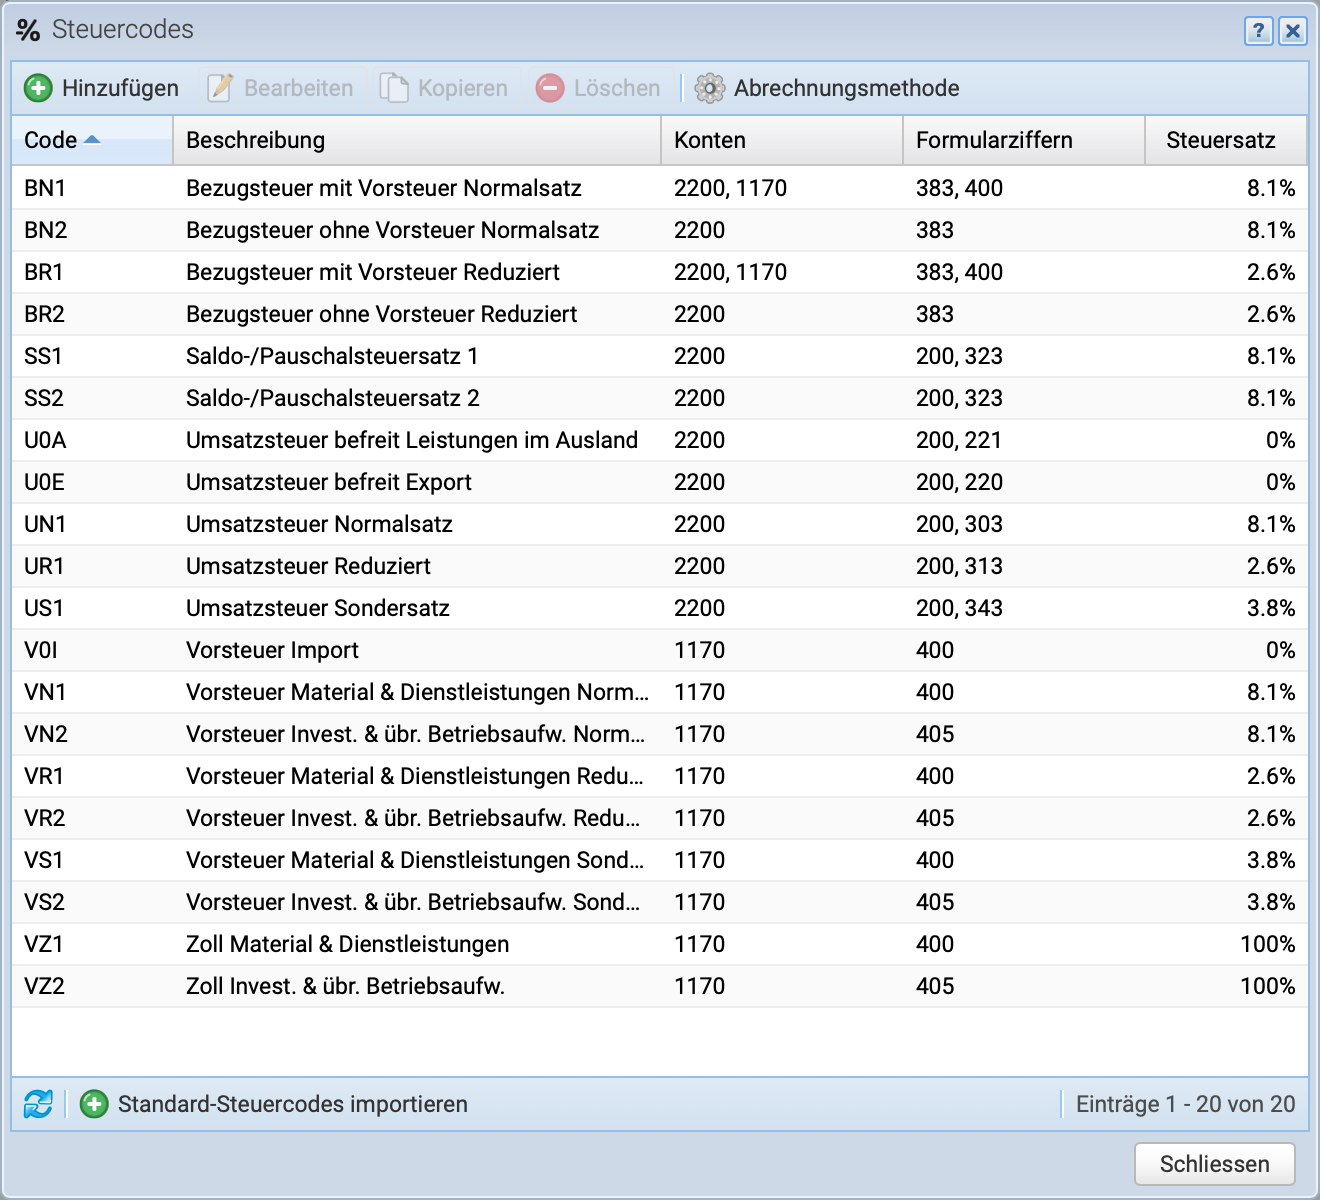Click the Bearbeiten pencil icon
The width and height of the screenshot is (1320, 1200).
(x=220, y=88)
